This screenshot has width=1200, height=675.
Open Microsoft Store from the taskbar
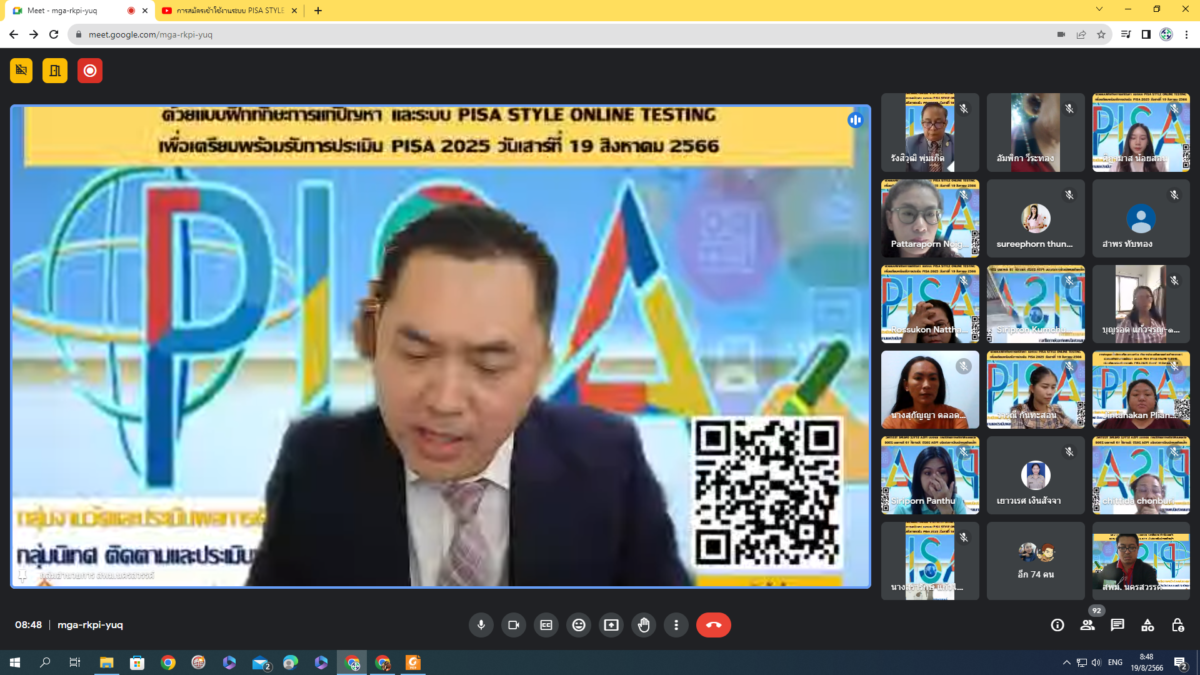(x=137, y=662)
